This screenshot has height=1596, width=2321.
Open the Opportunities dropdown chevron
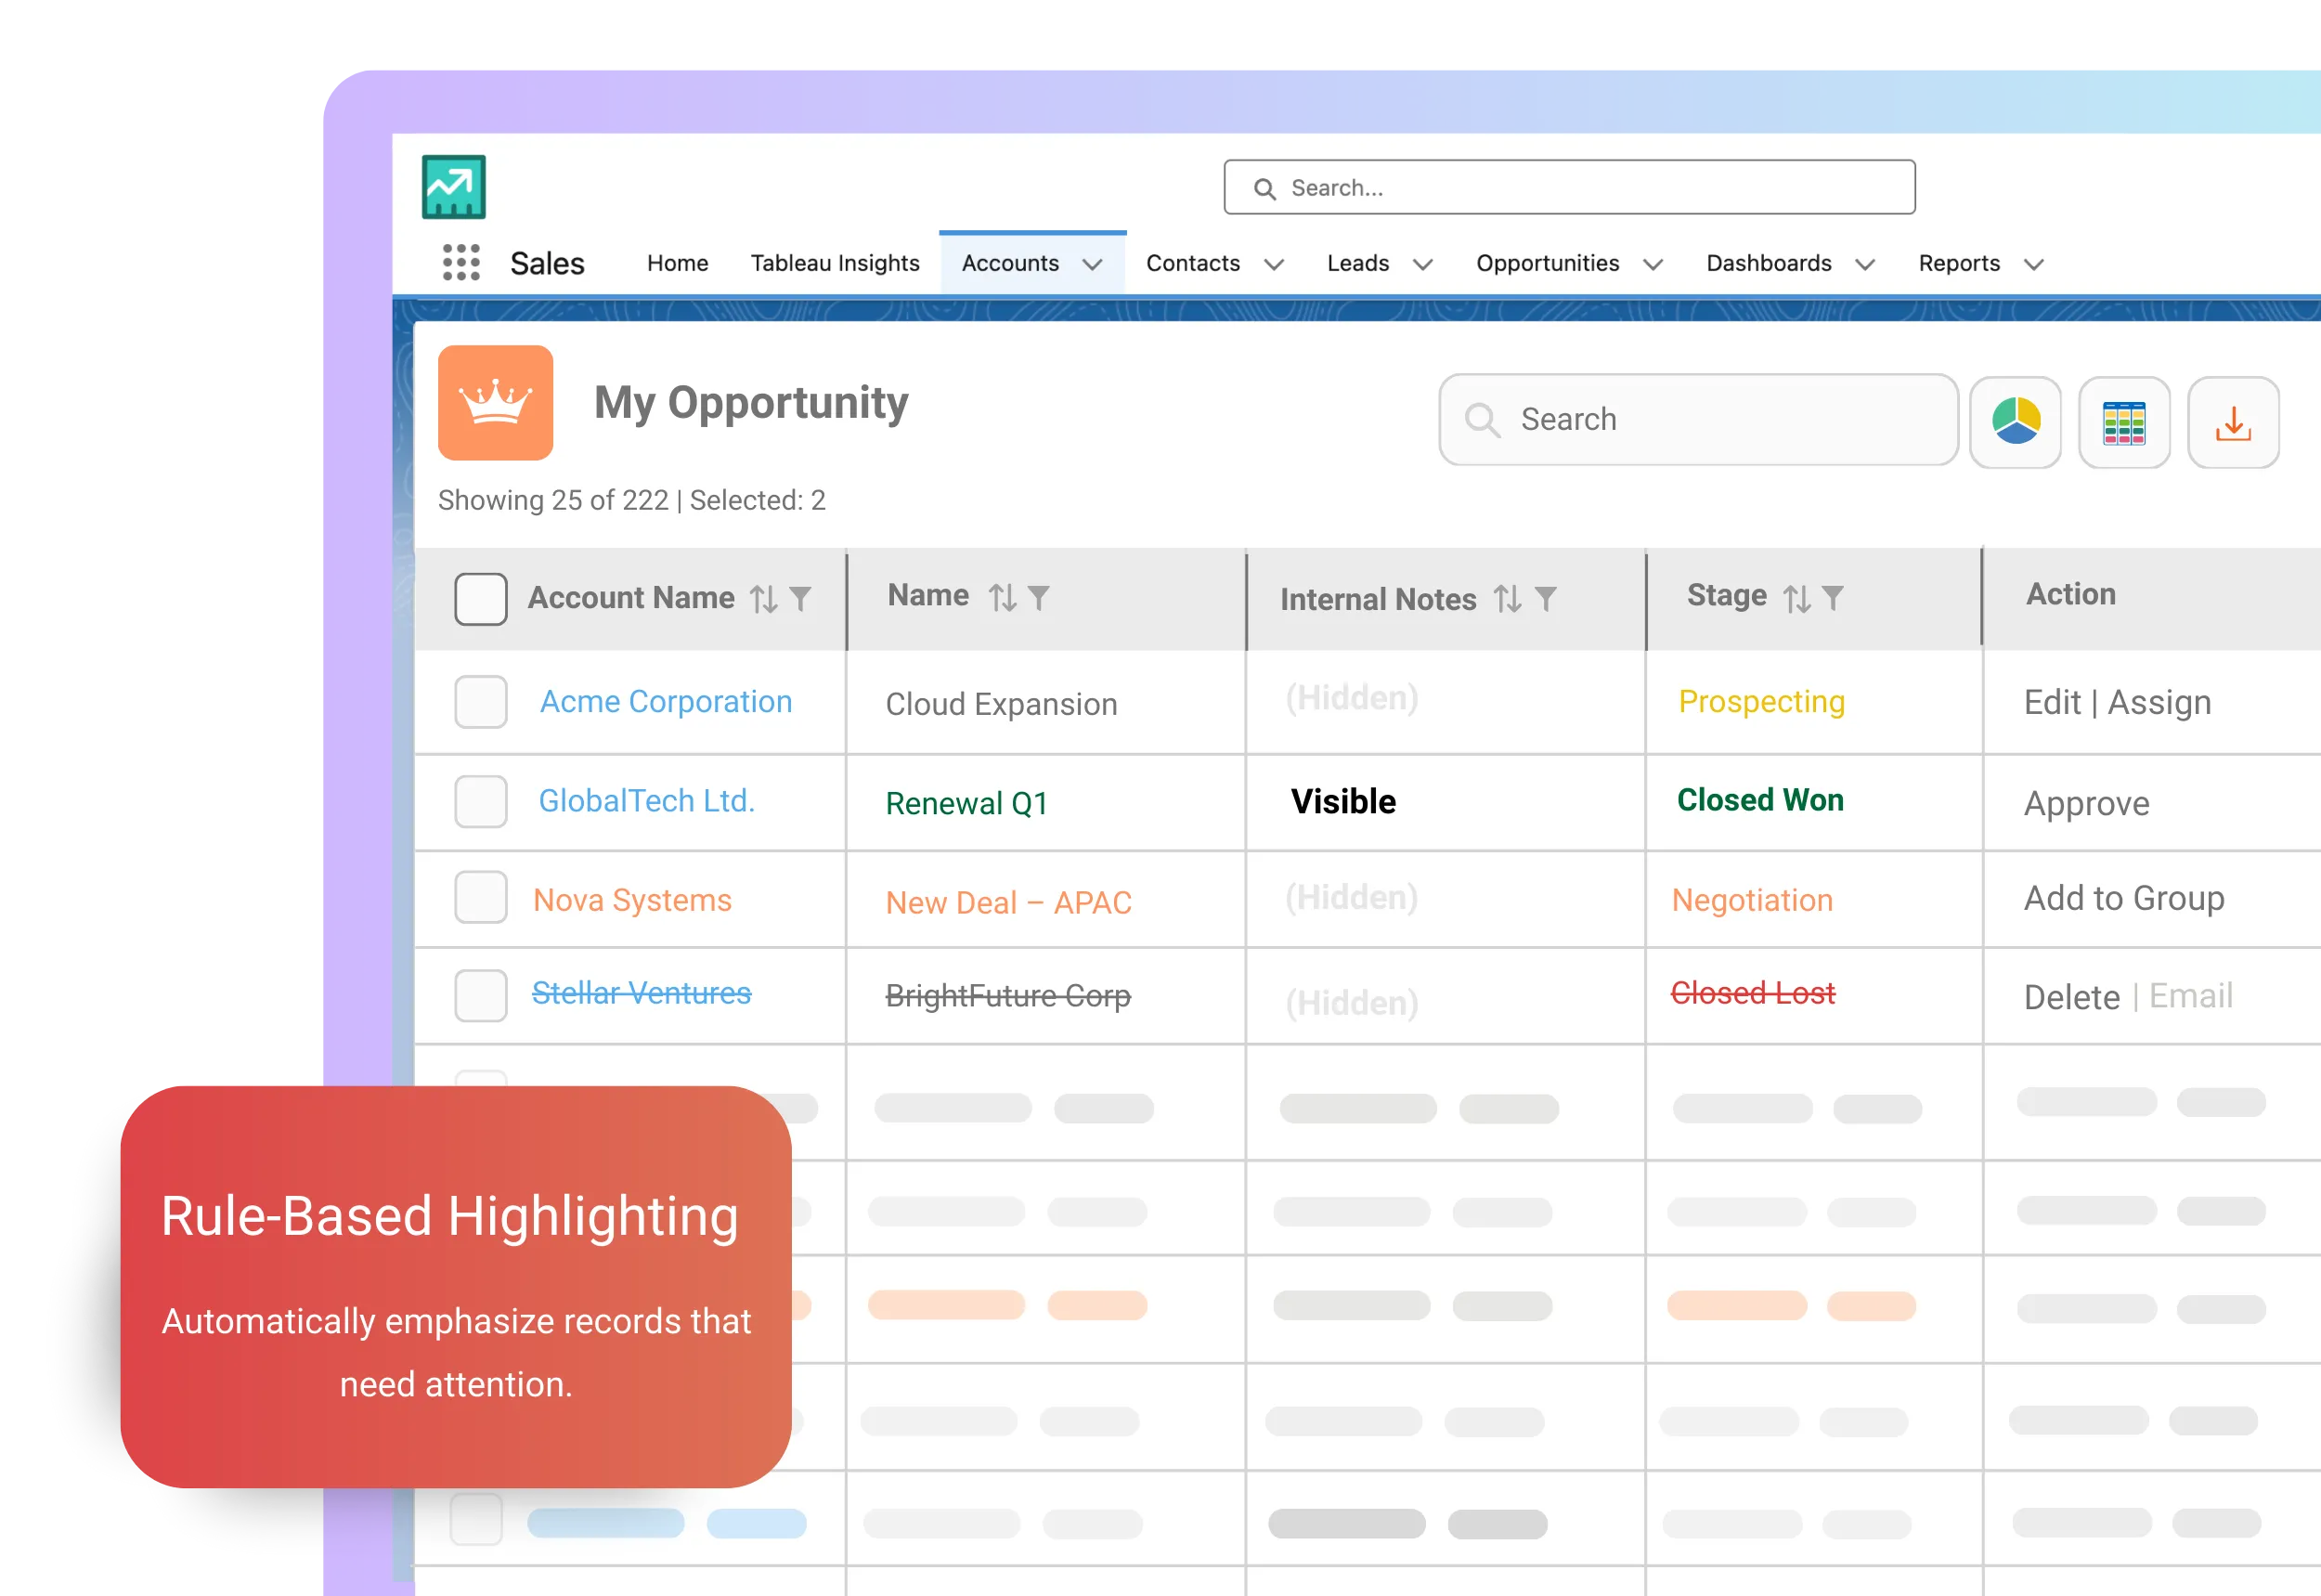point(1653,265)
